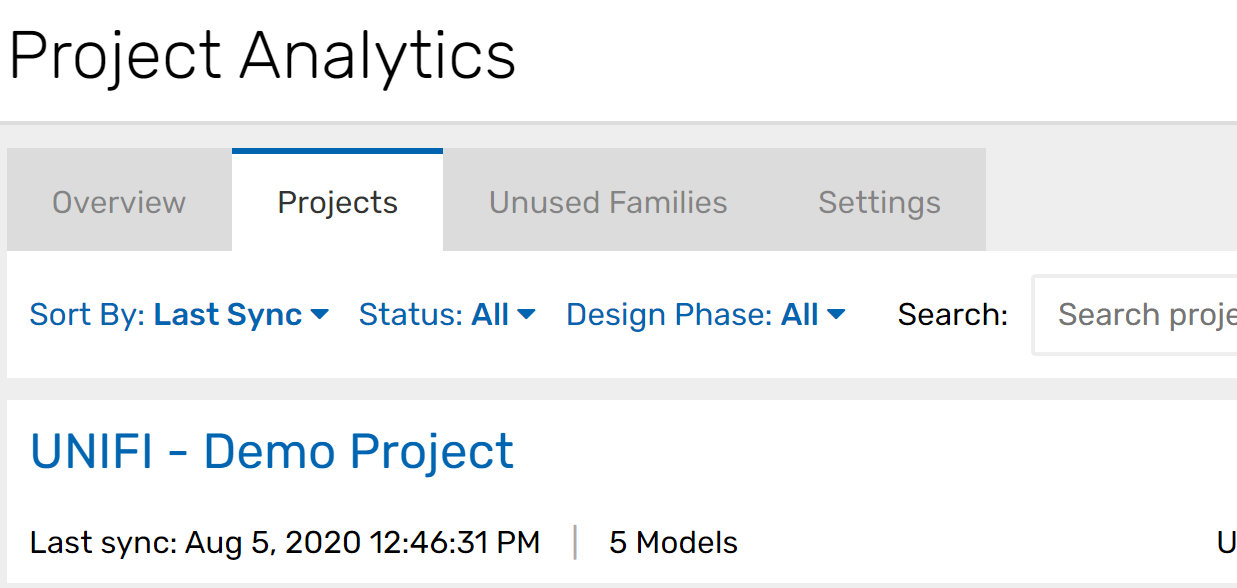
Task: Open the Design Phase: All dropdown
Action: click(x=705, y=315)
